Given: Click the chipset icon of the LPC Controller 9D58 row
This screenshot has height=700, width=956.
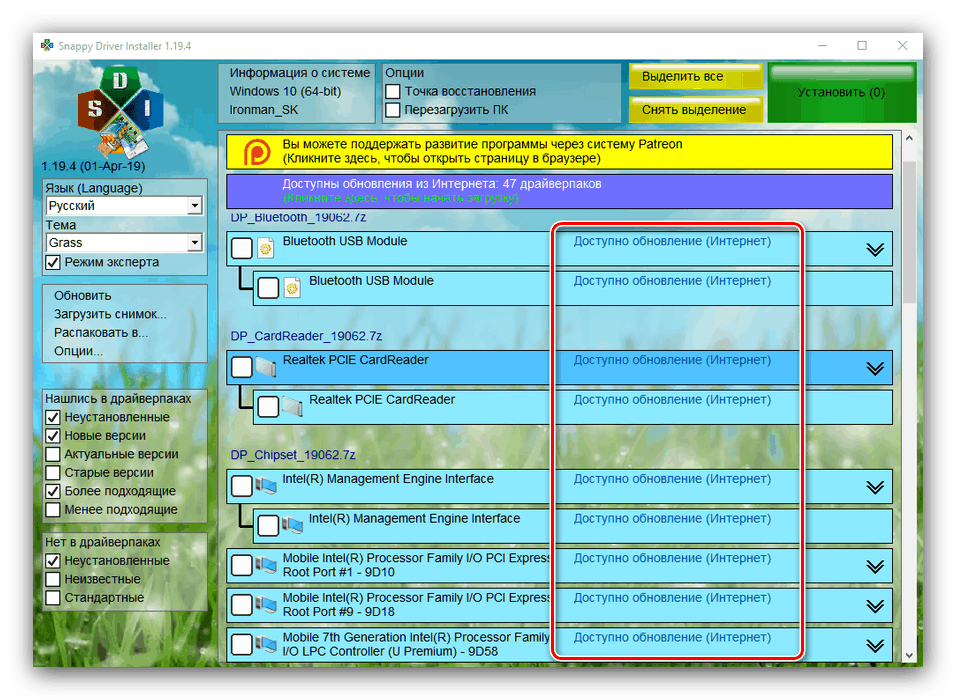Looking at the screenshot, I should (266, 645).
